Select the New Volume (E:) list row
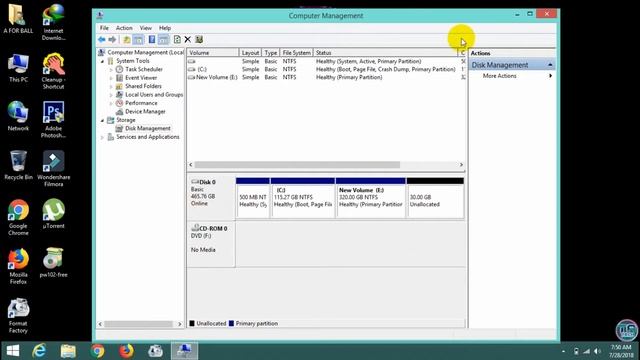 (326, 77)
